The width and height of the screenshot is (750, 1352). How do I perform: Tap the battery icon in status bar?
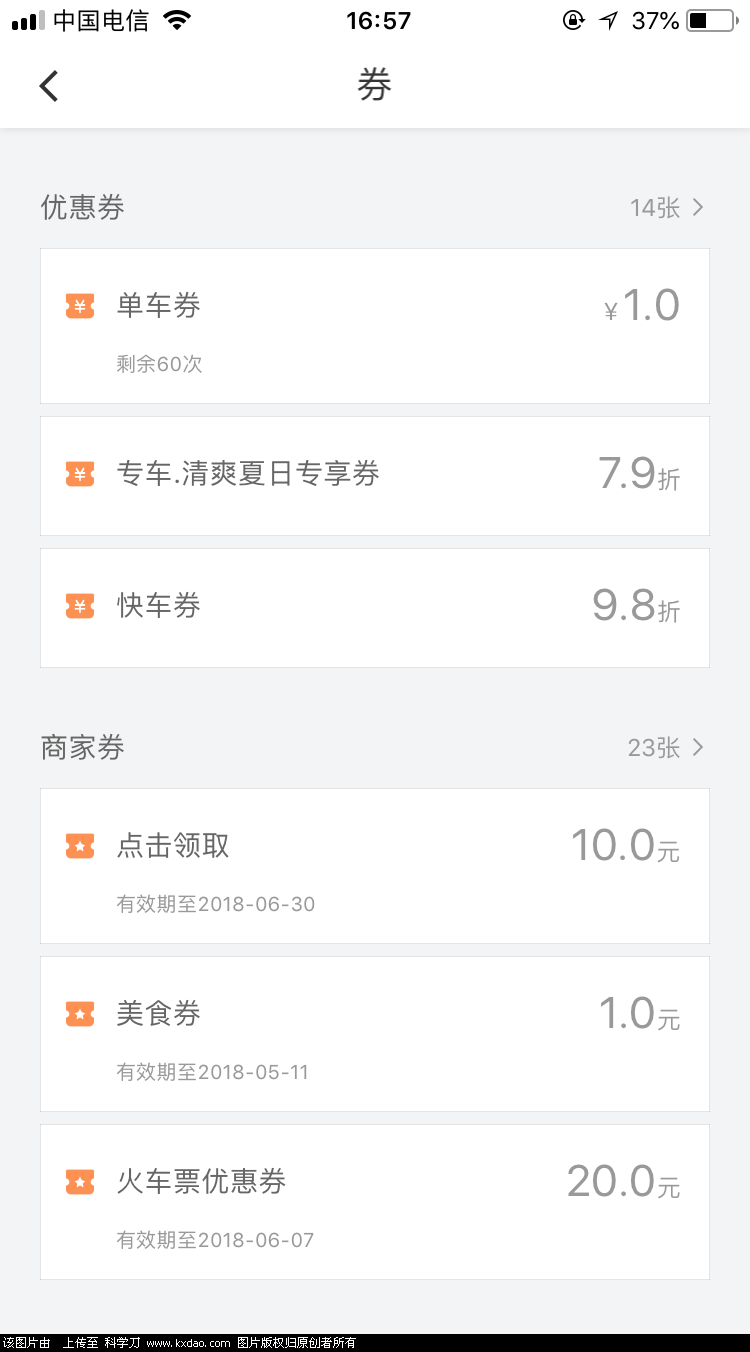pyautogui.click(x=711, y=20)
